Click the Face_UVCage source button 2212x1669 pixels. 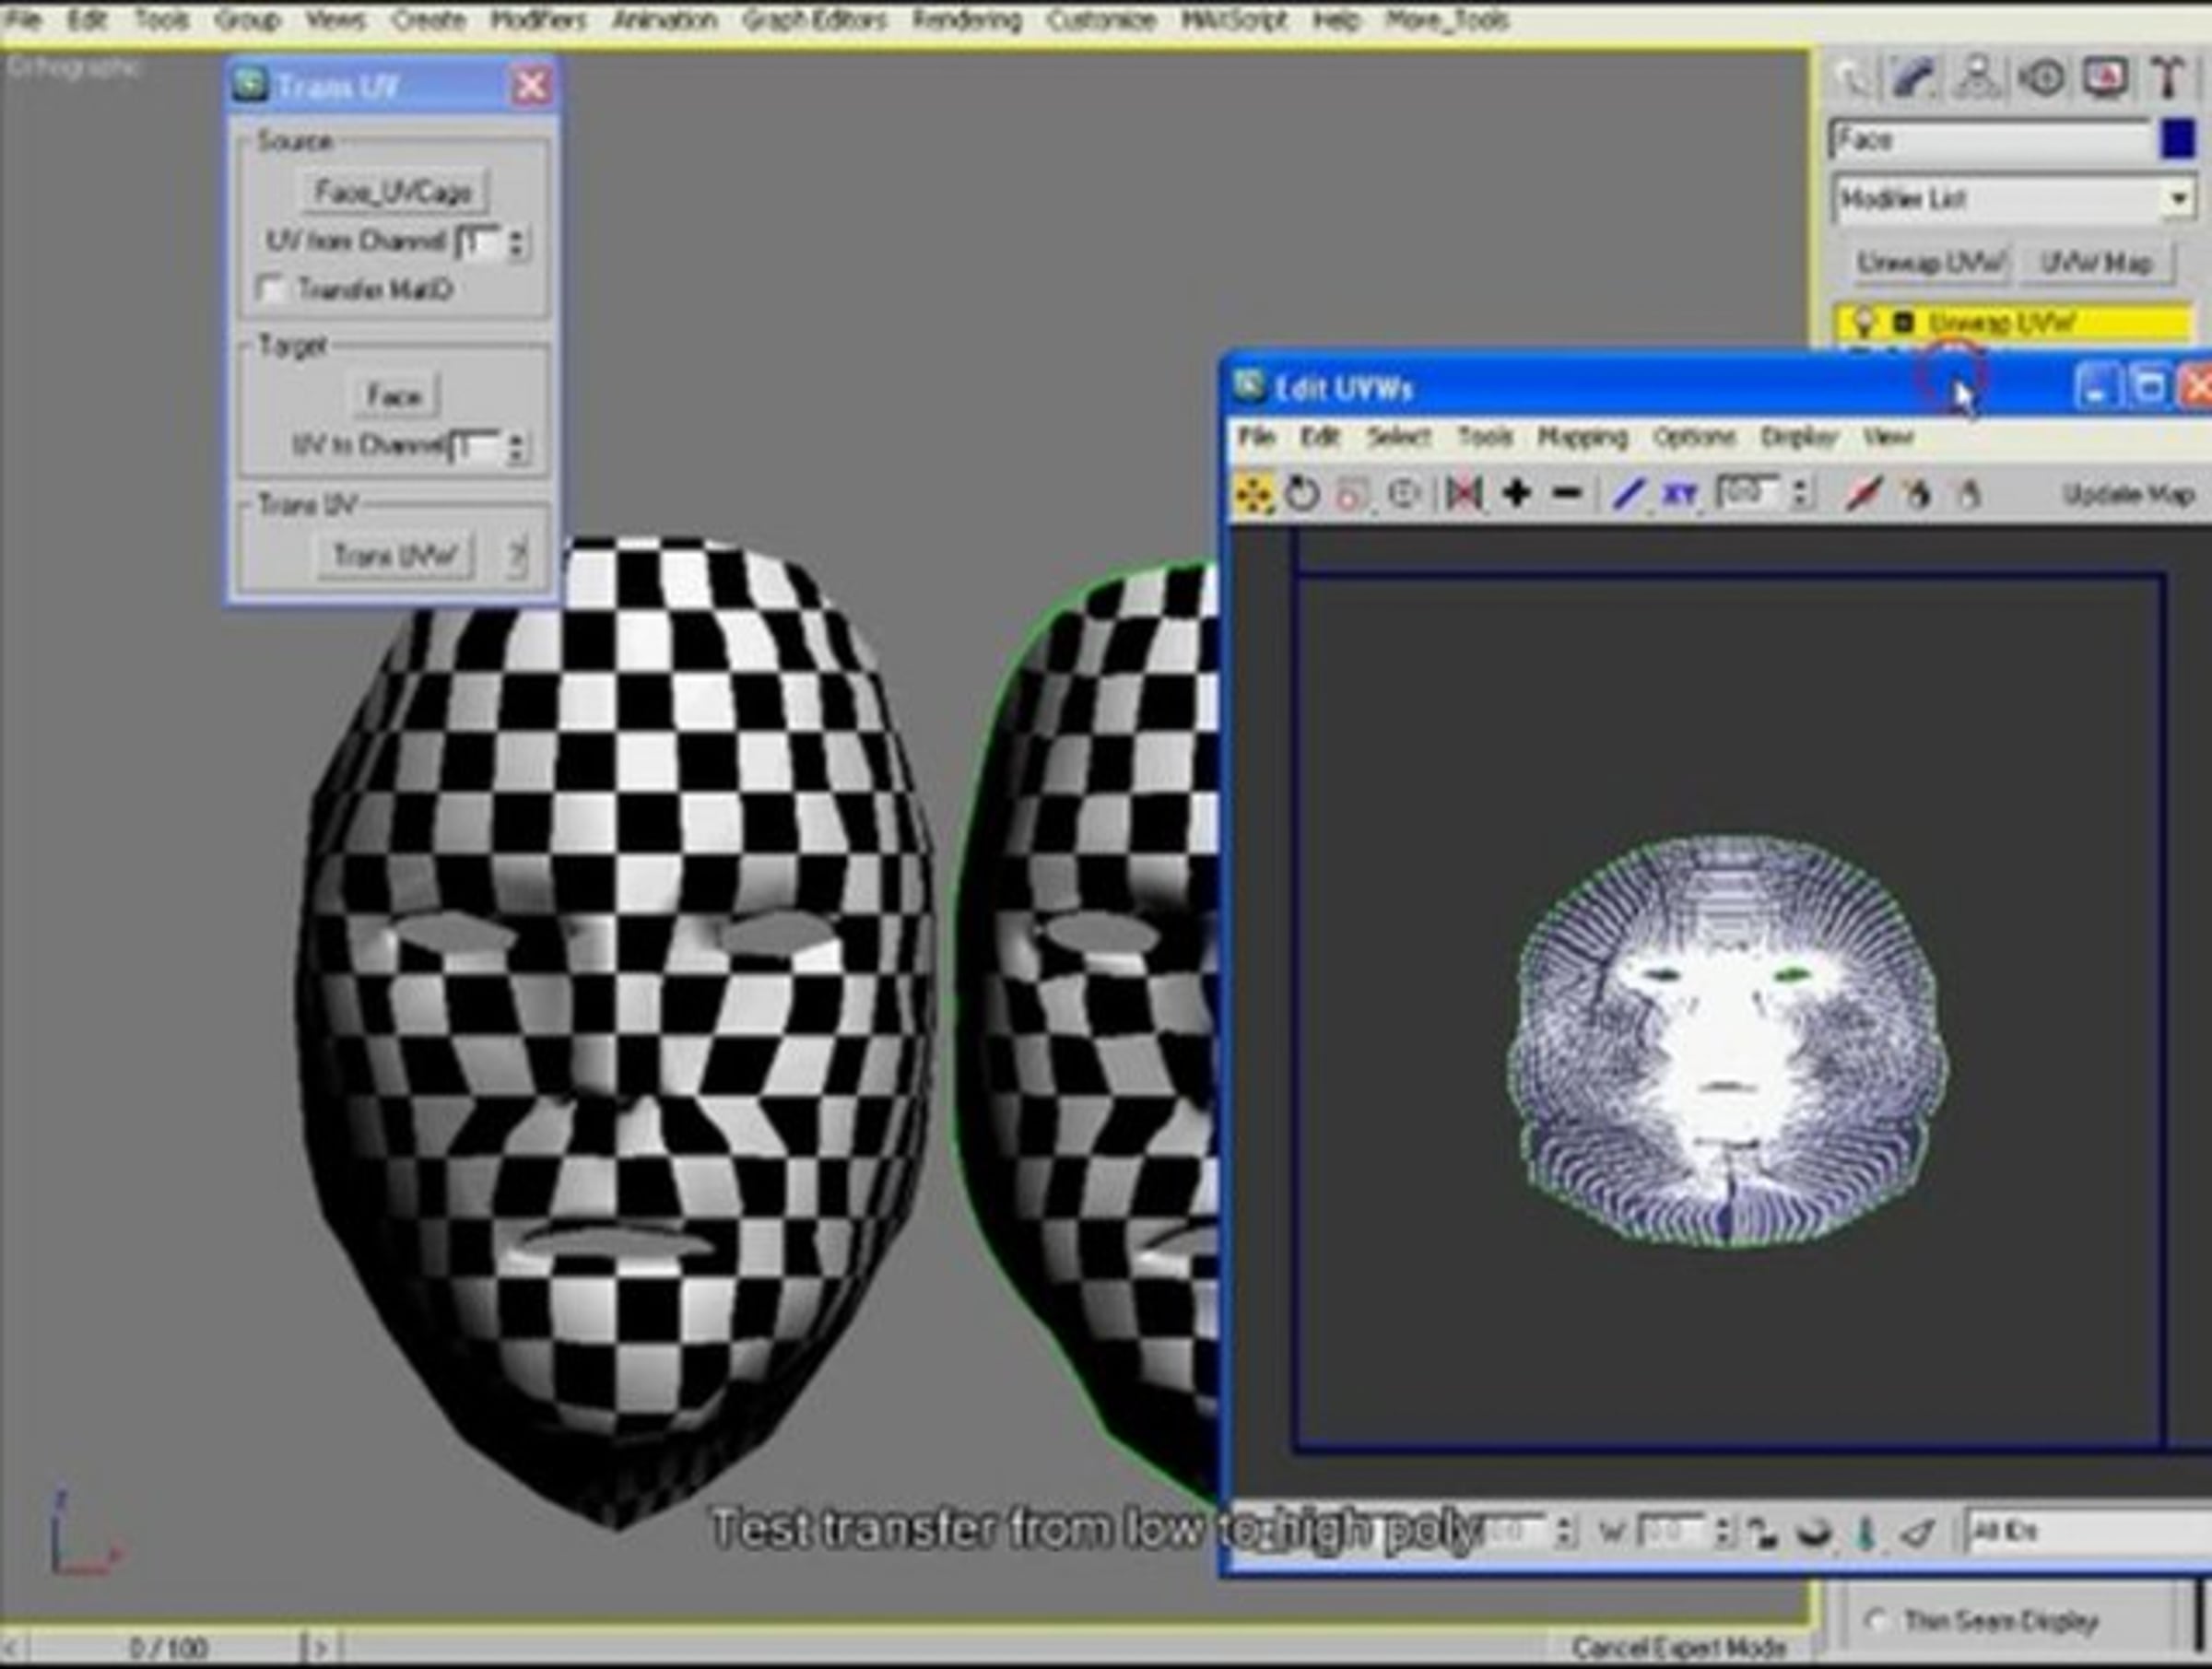[x=394, y=191]
